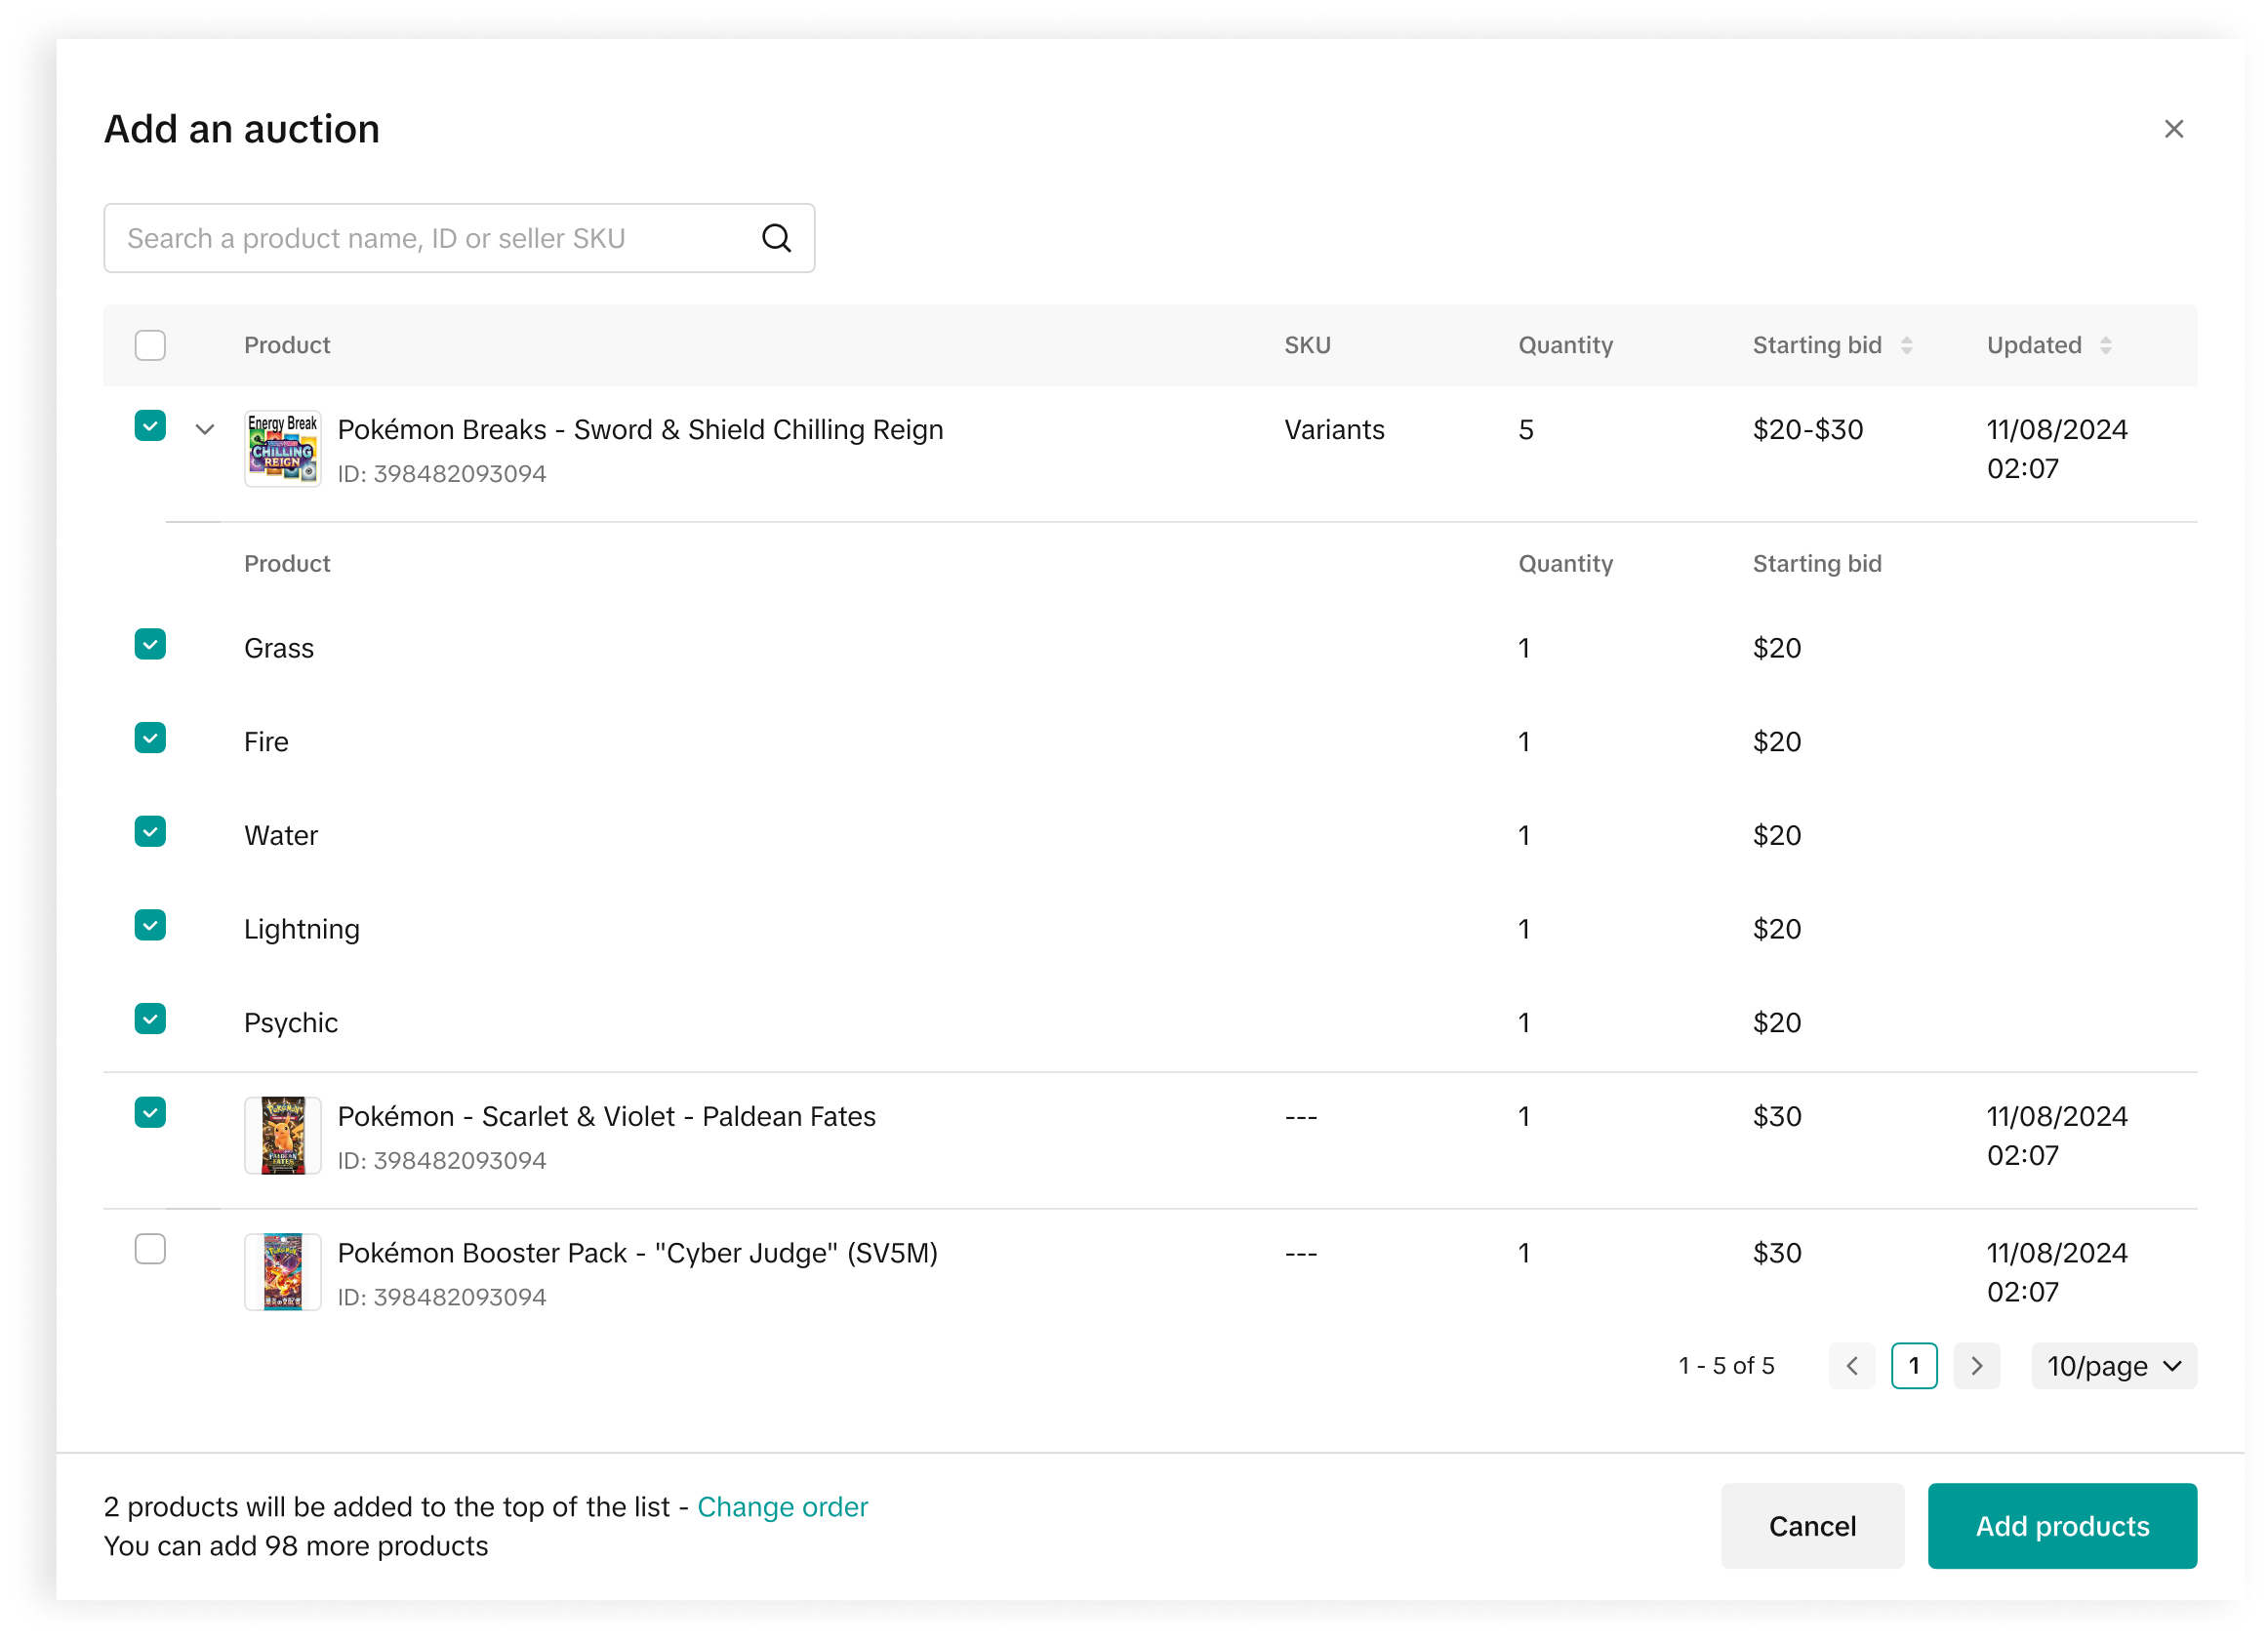Viewport: 2268px width, 1640px height.
Task: Uncheck the Psychic variant checkbox
Action: pos(150,1020)
